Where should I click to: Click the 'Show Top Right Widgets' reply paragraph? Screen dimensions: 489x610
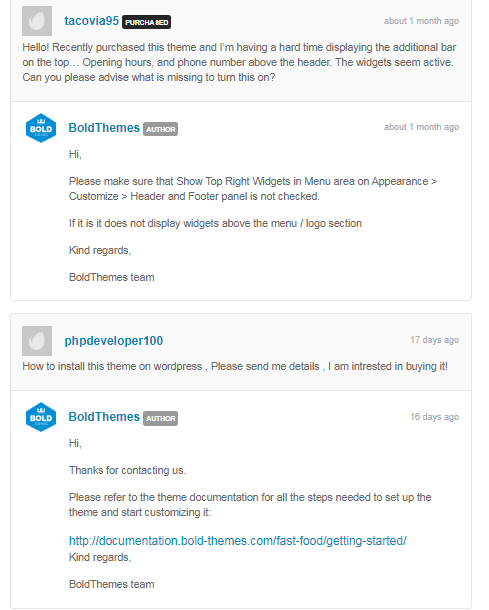[x=253, y=189]
